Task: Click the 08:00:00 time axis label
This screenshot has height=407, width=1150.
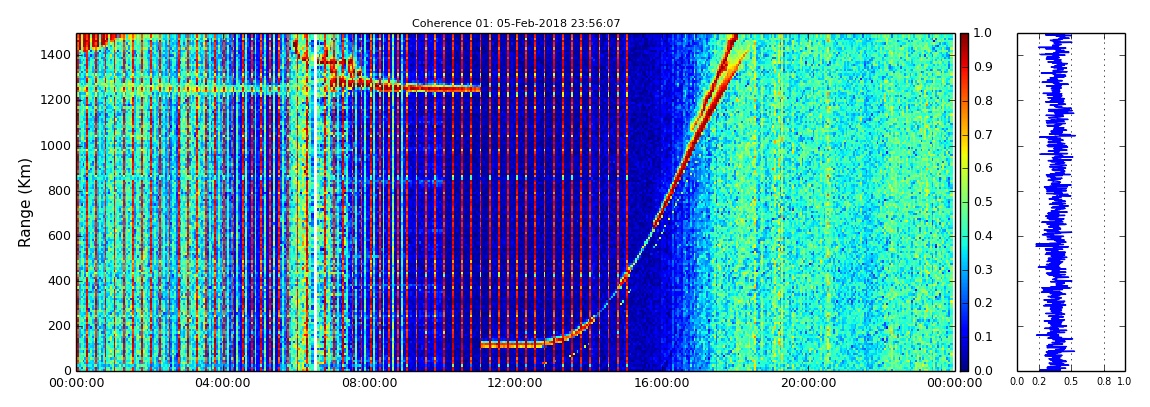Action: point(369,383)
